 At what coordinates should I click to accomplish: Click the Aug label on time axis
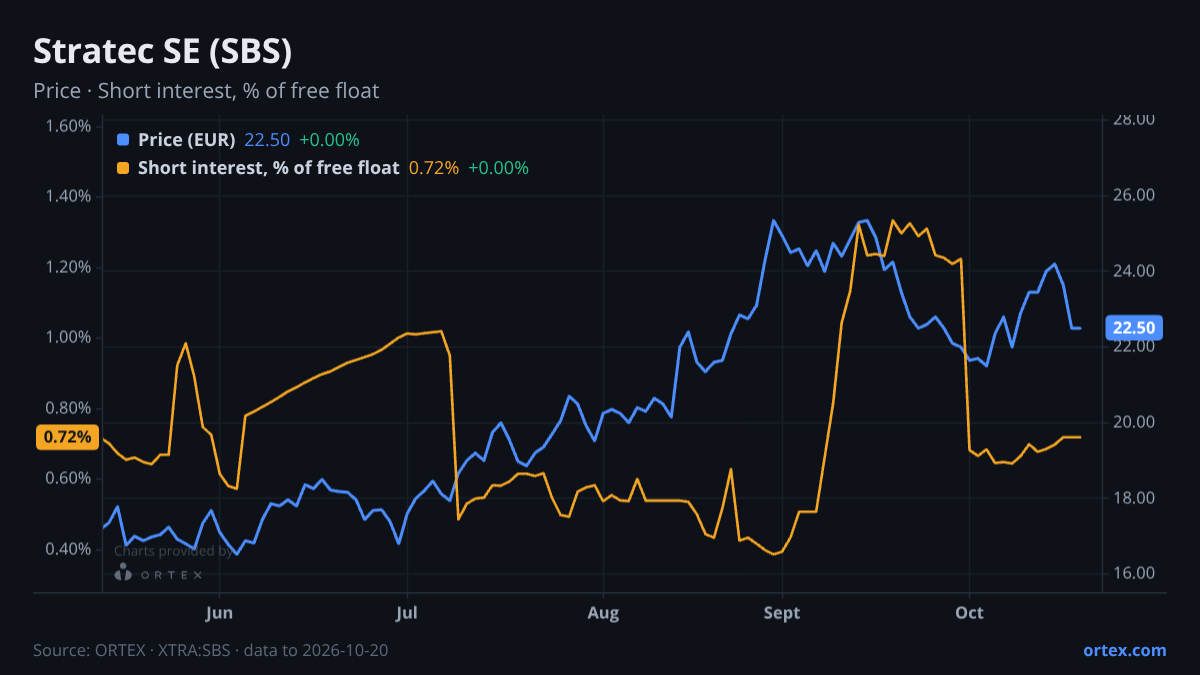603,612
